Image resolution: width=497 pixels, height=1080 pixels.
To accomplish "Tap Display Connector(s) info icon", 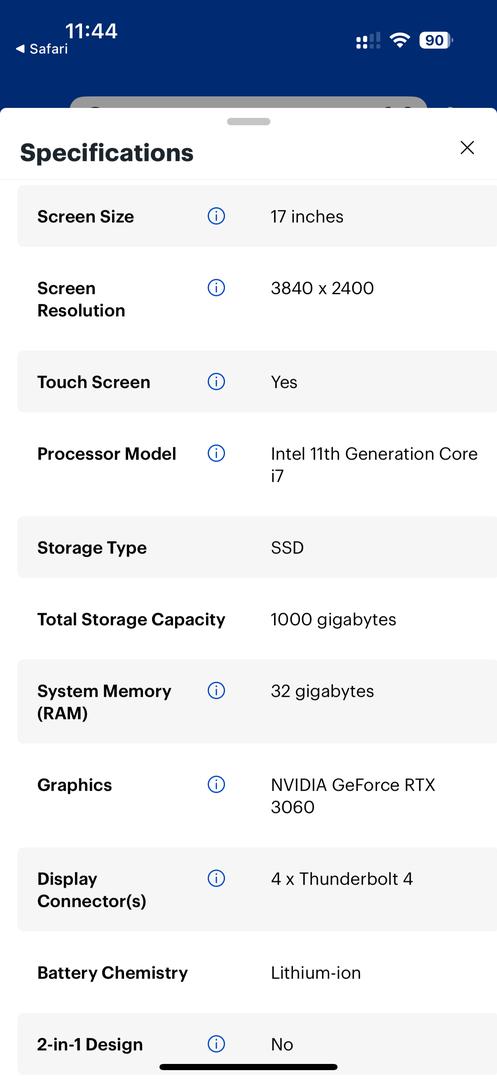I will coord(216,878).
